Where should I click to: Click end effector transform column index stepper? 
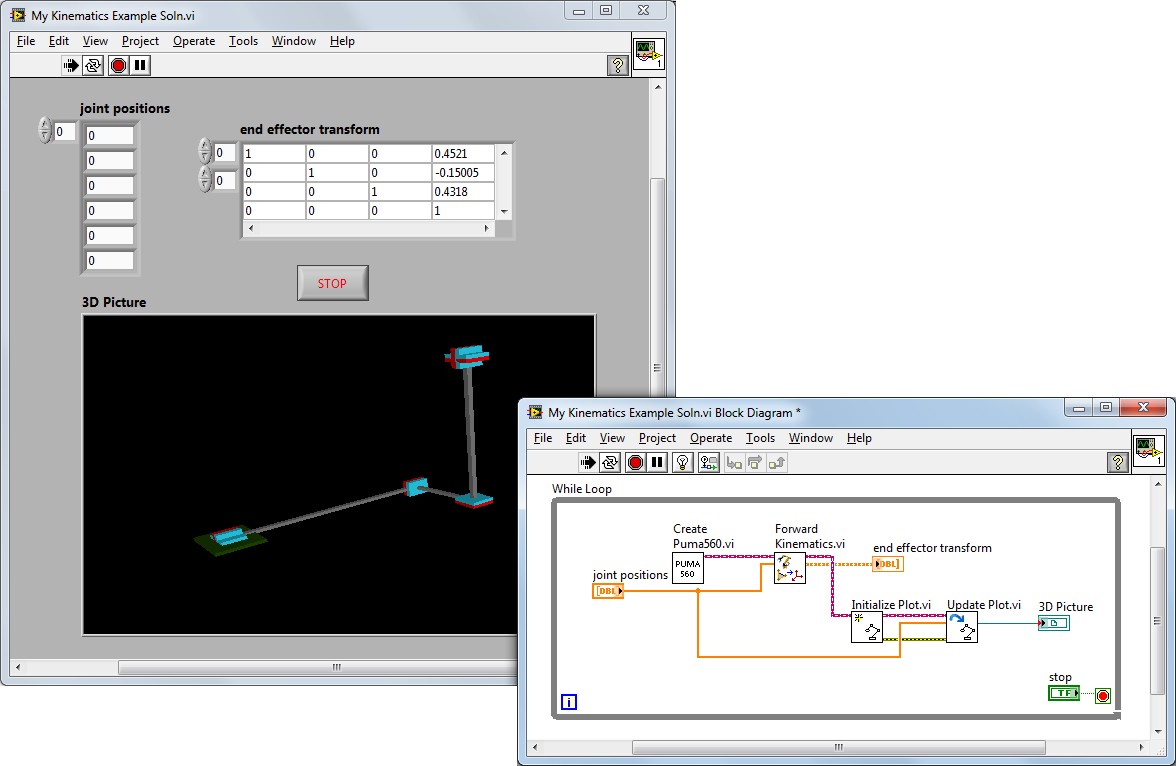(x=205, y=179)
